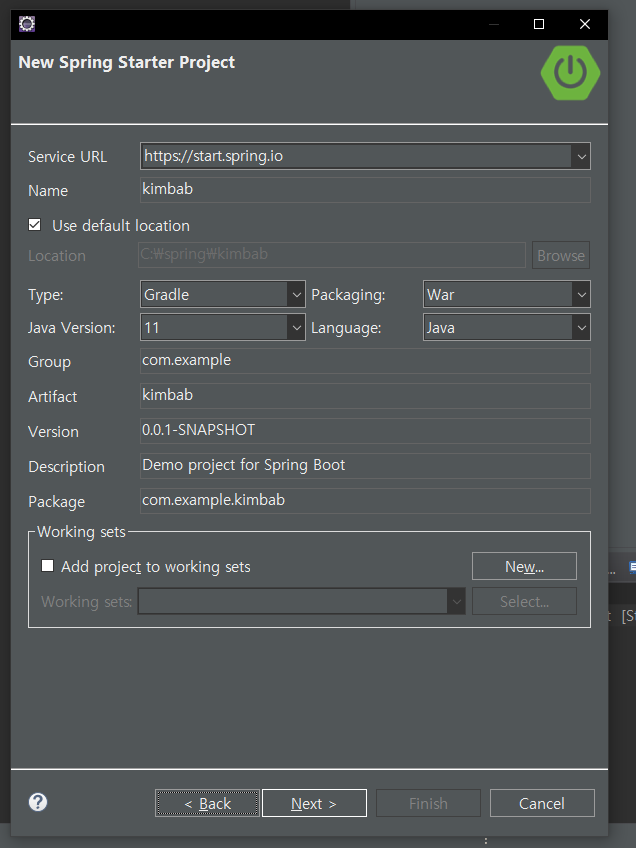This screenshot has height=848, width=636.
Task: Click the Packaging: label
Action: (x=348, y=295)
